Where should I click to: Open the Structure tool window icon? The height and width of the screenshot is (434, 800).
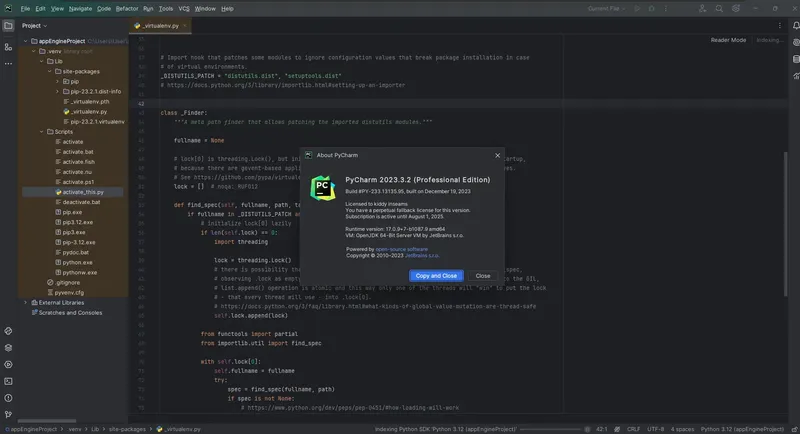tap(8, 47)
